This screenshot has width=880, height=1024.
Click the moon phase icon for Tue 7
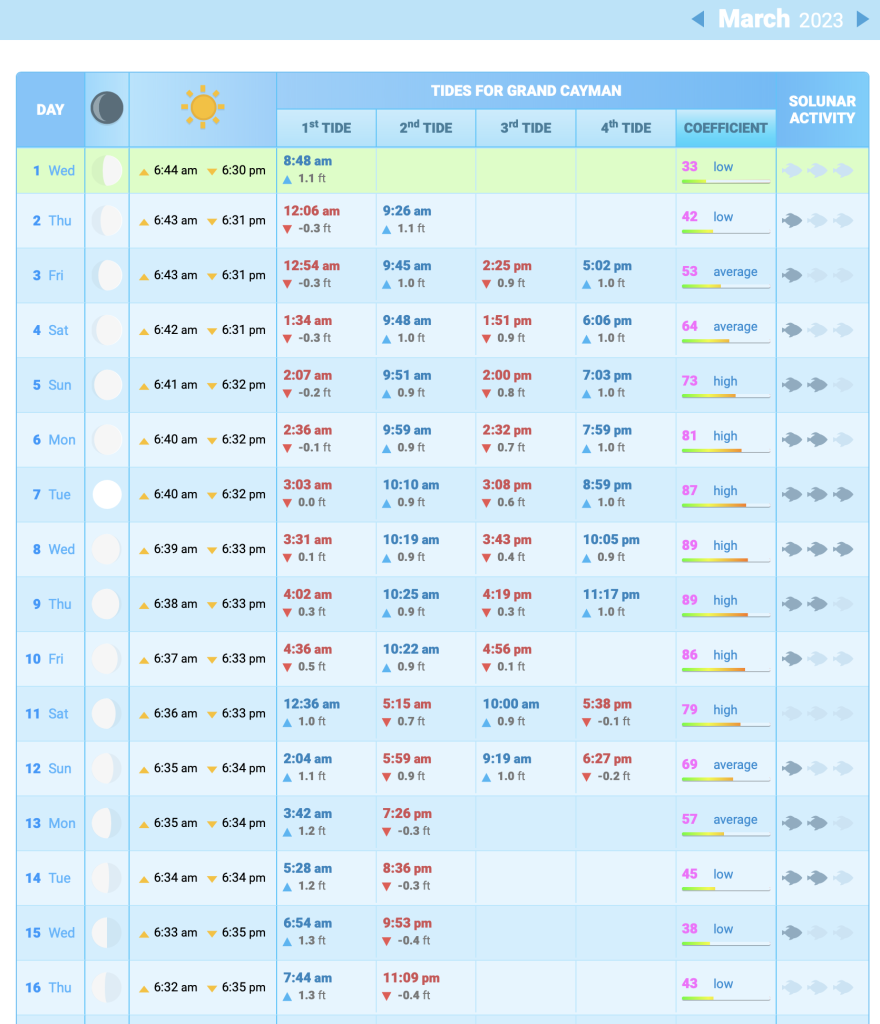pos(107,494)
